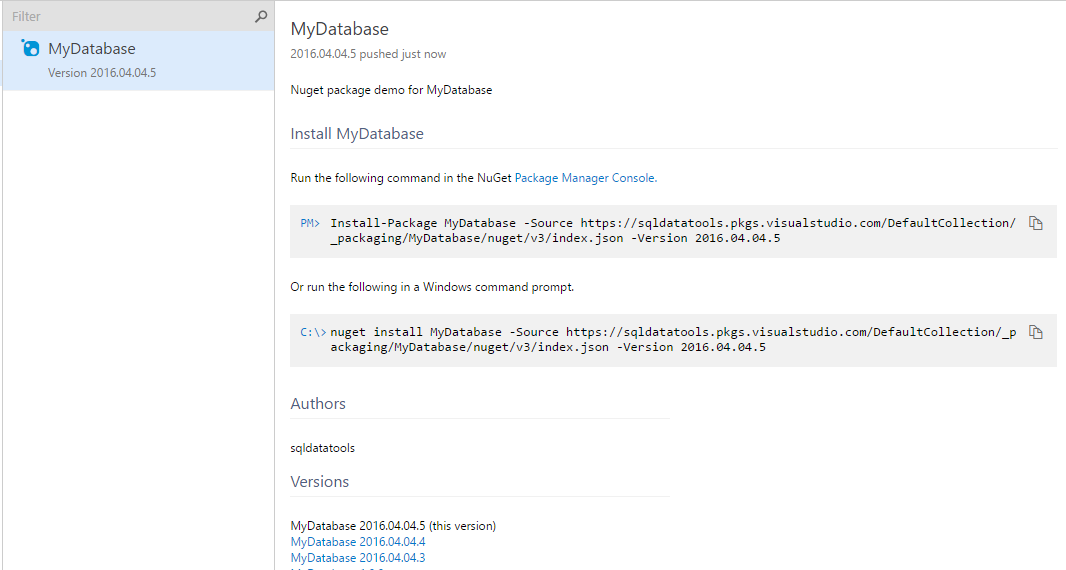This screenshot has height=570, width=1066.
Task: Copy the Install-Package command to clipboard
Action: pos(1035,223)
